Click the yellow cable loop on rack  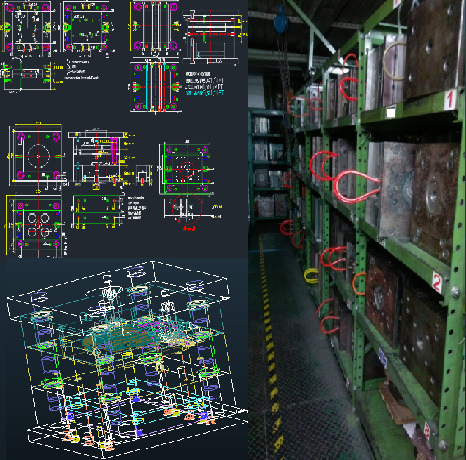311,276
